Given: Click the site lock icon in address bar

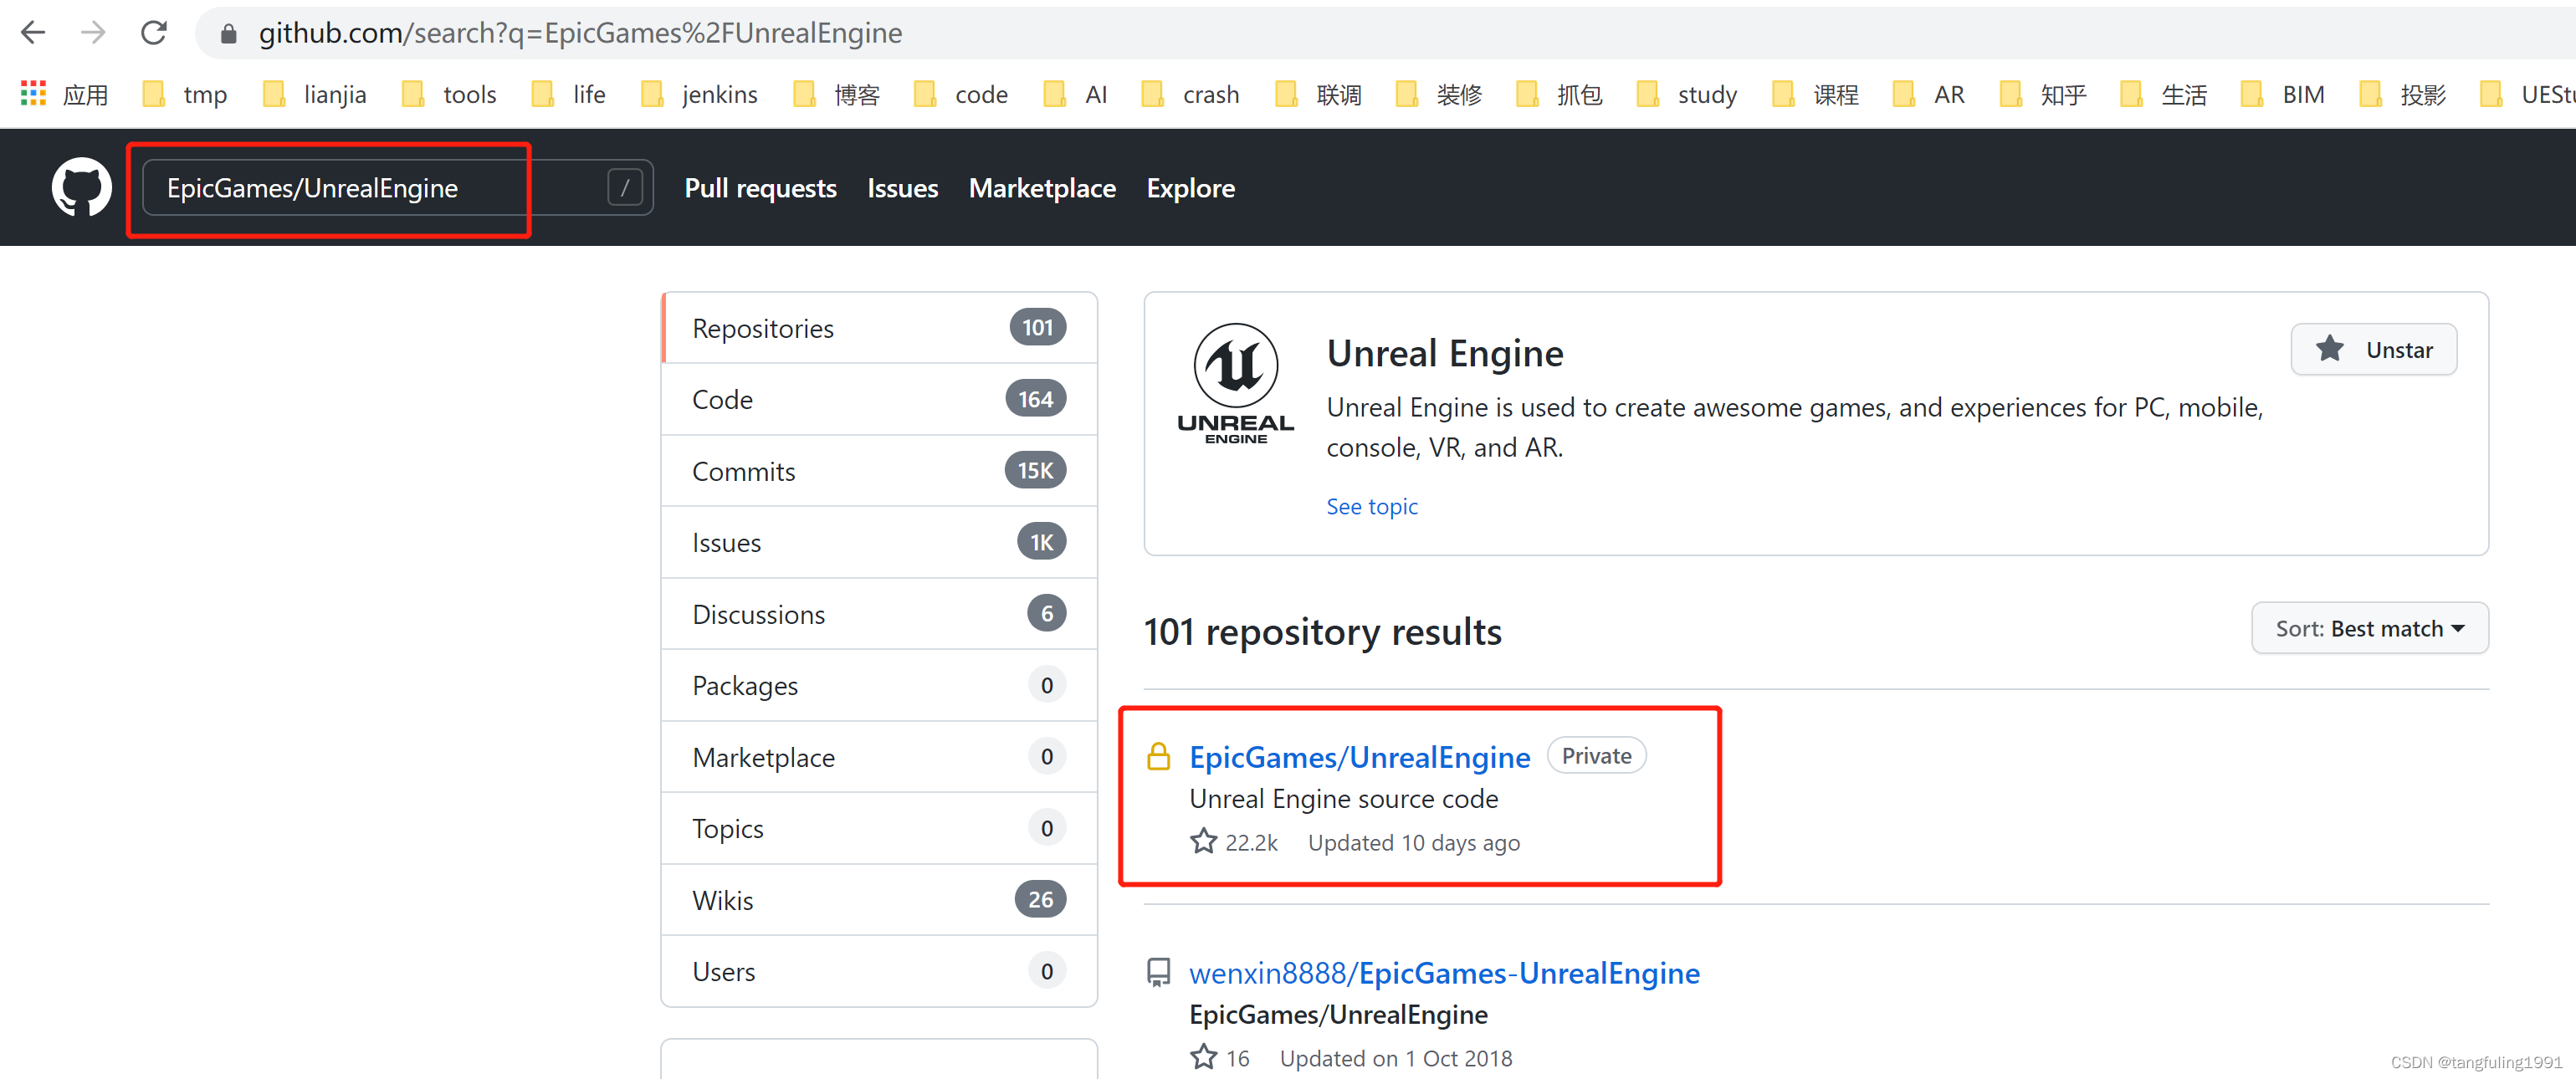Looking at the screenshot, I should (x=229, y=34).
